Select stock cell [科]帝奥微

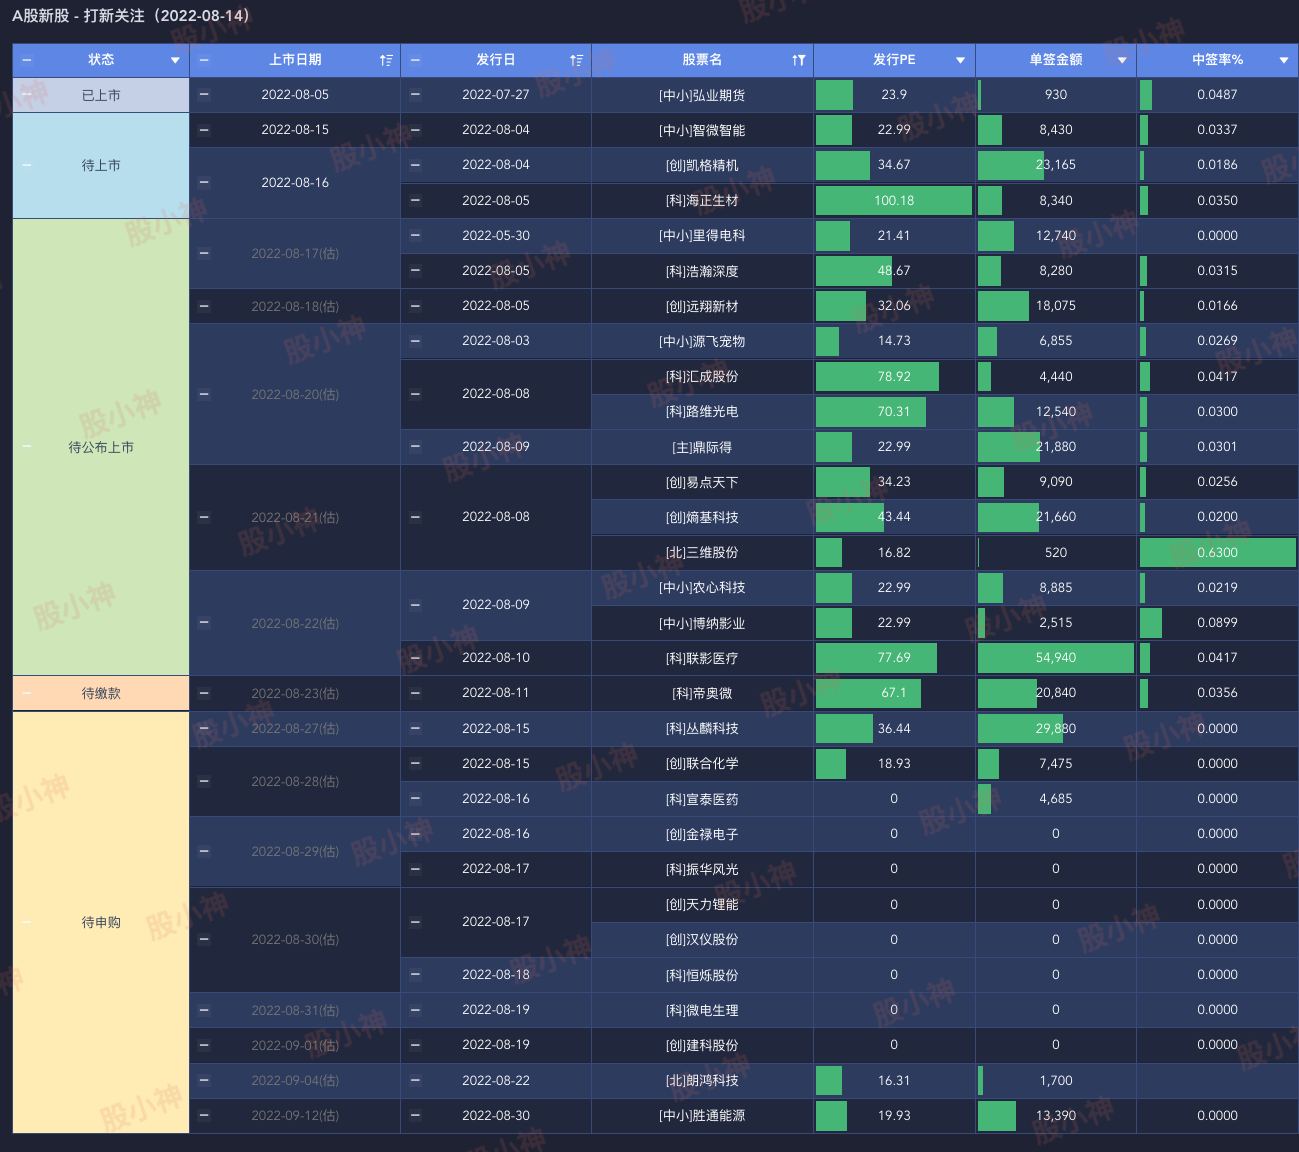702,693
